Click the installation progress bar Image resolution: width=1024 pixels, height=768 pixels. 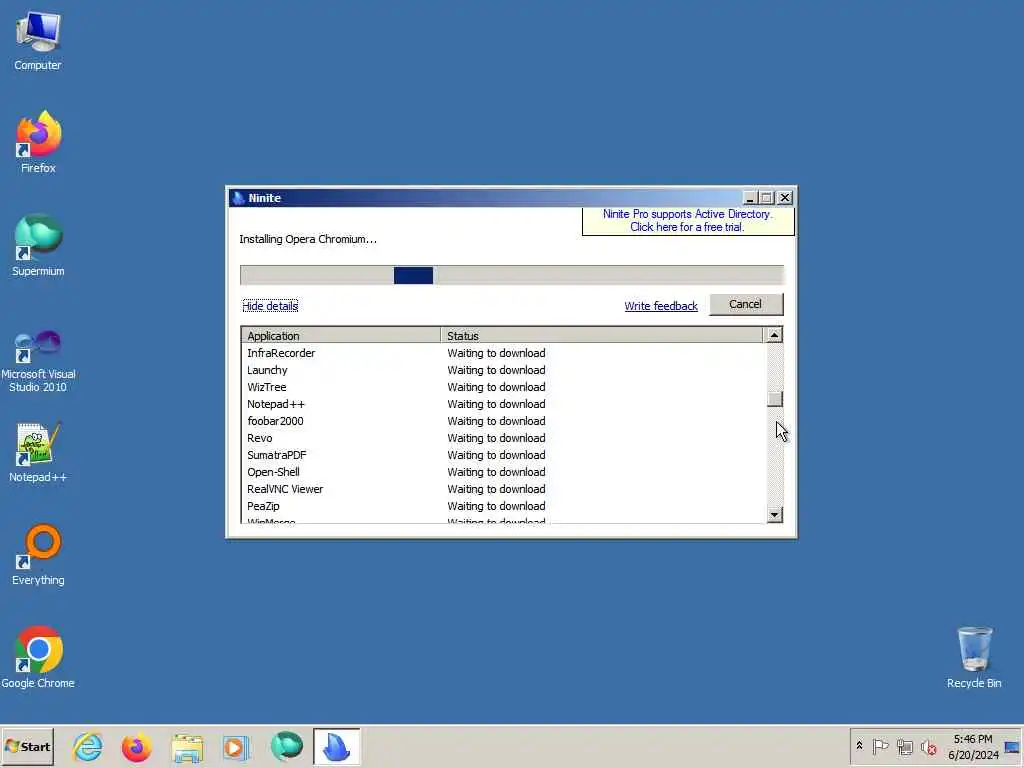(x=511, y=275)
